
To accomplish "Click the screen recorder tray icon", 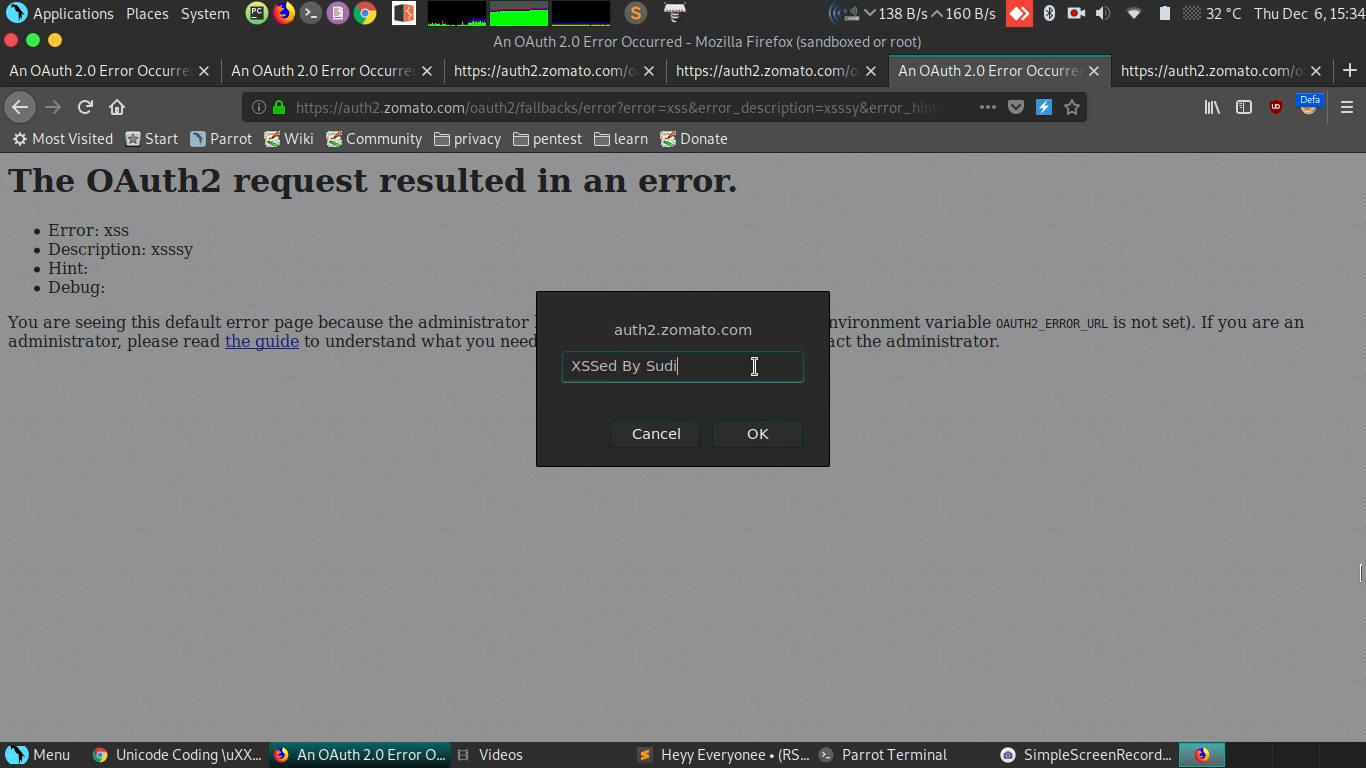I will point(1076,13).
